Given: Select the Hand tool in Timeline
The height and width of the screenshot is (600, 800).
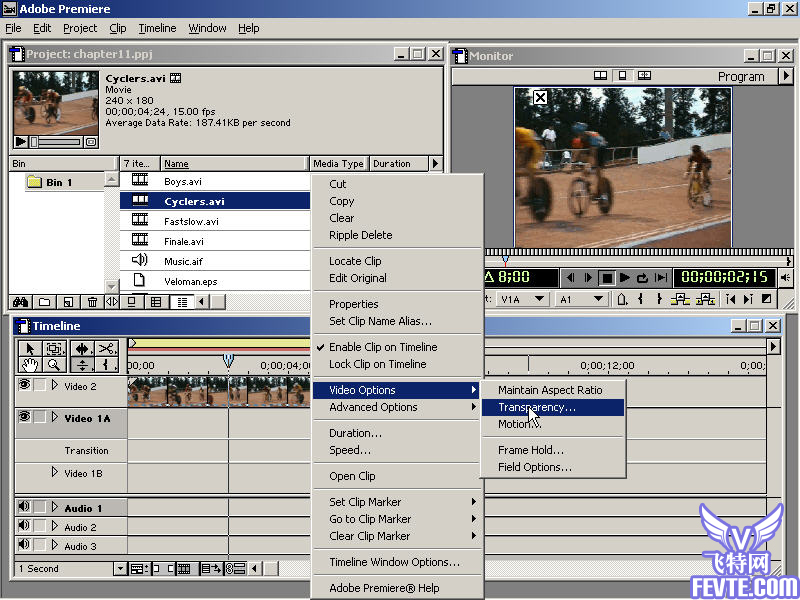Looking at the screenshot, I should (x=30, y=366).
